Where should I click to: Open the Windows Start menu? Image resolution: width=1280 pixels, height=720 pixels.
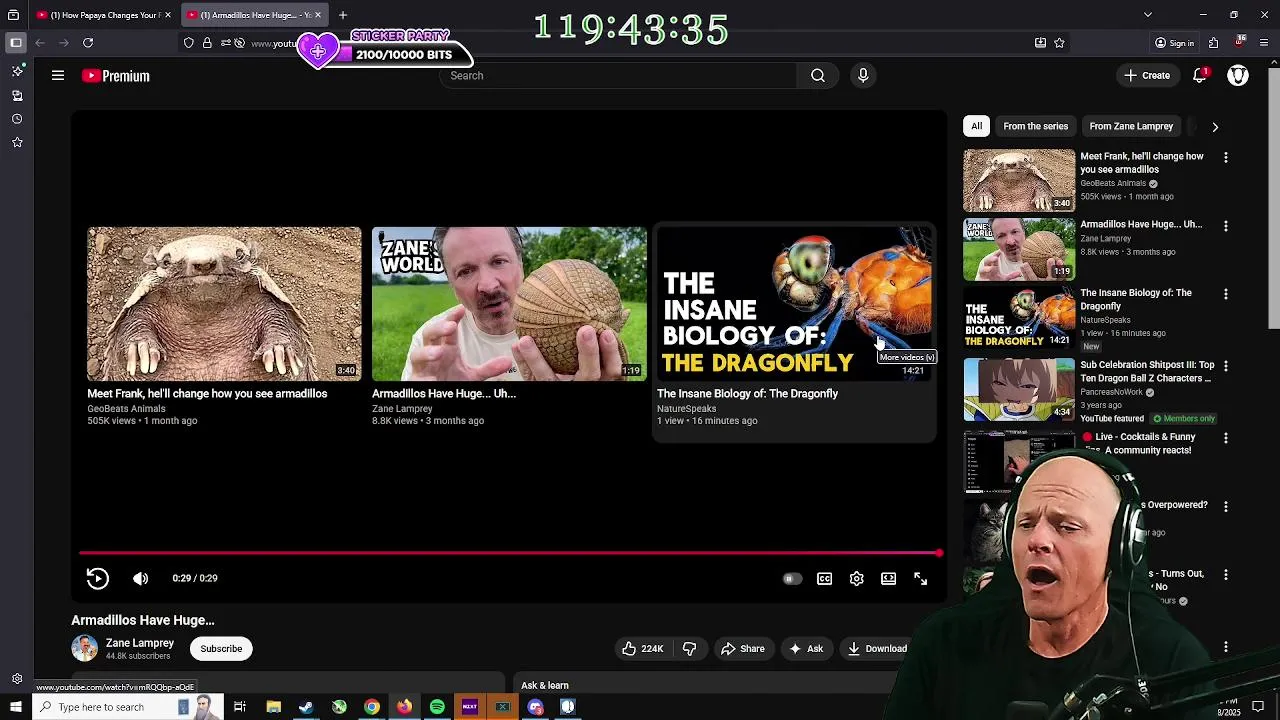coord(15,707)
